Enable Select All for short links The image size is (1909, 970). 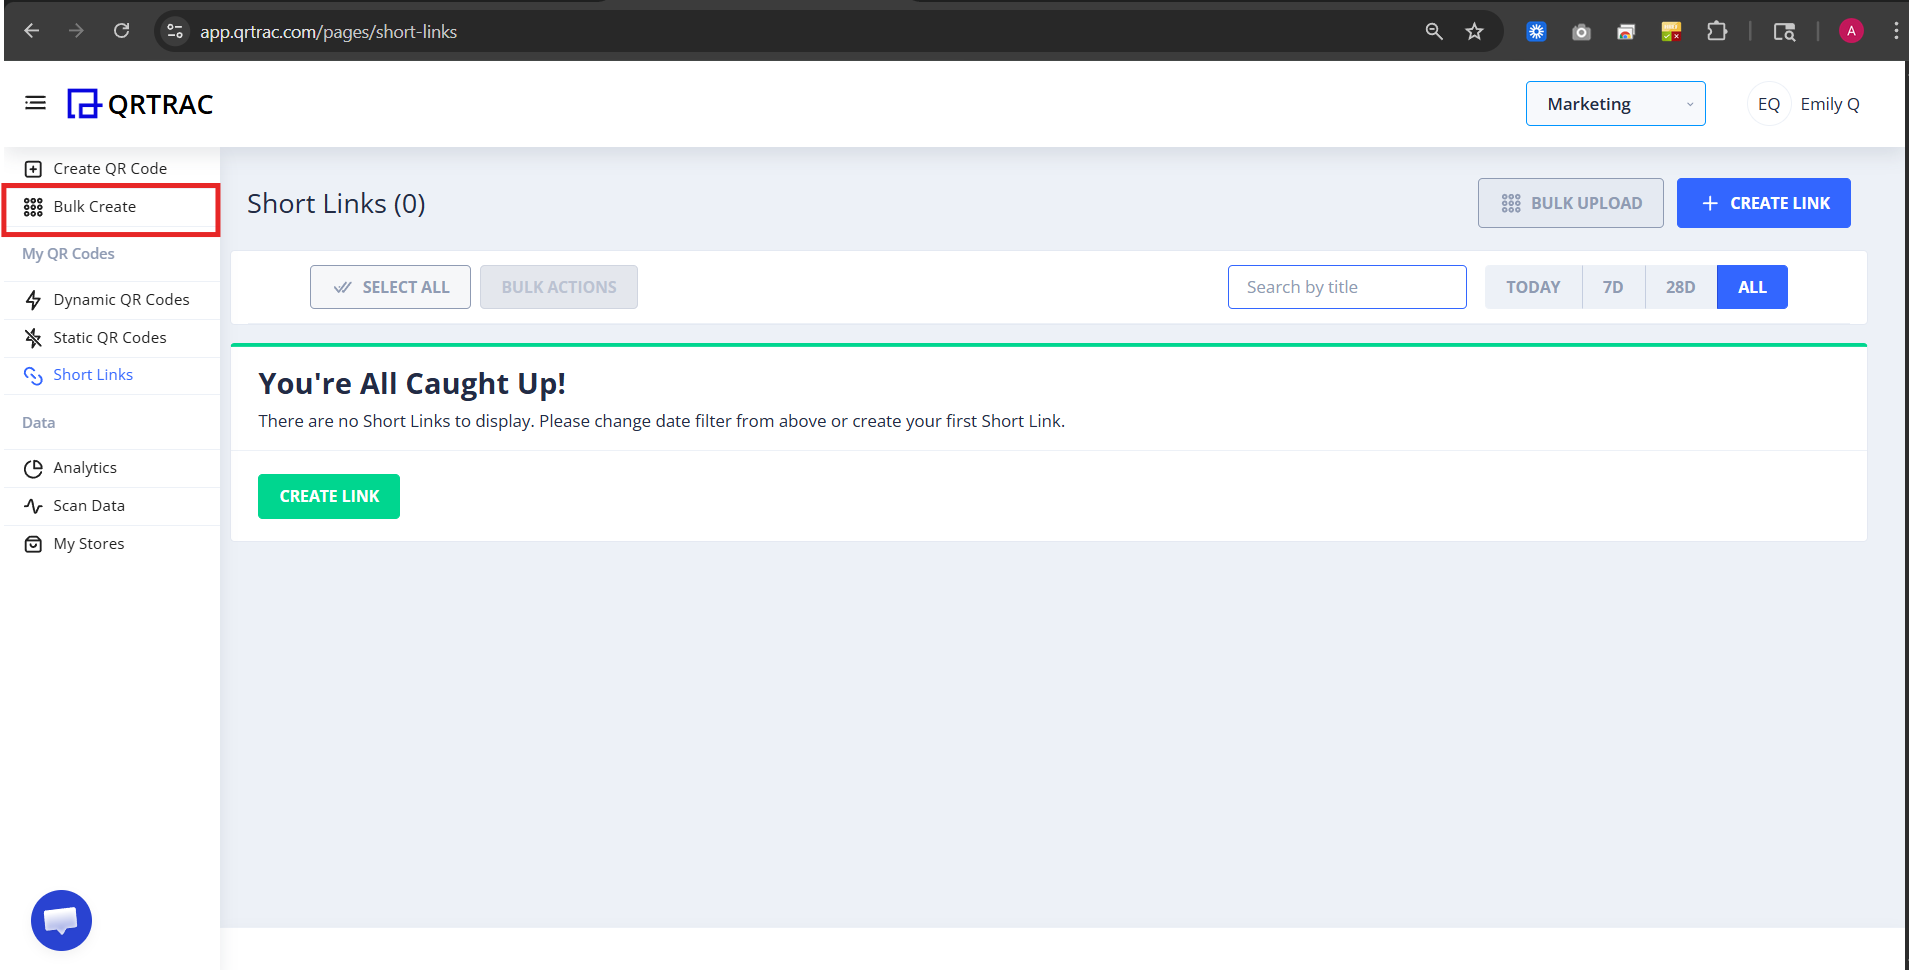pyautogui.click(x=390, y=287)
